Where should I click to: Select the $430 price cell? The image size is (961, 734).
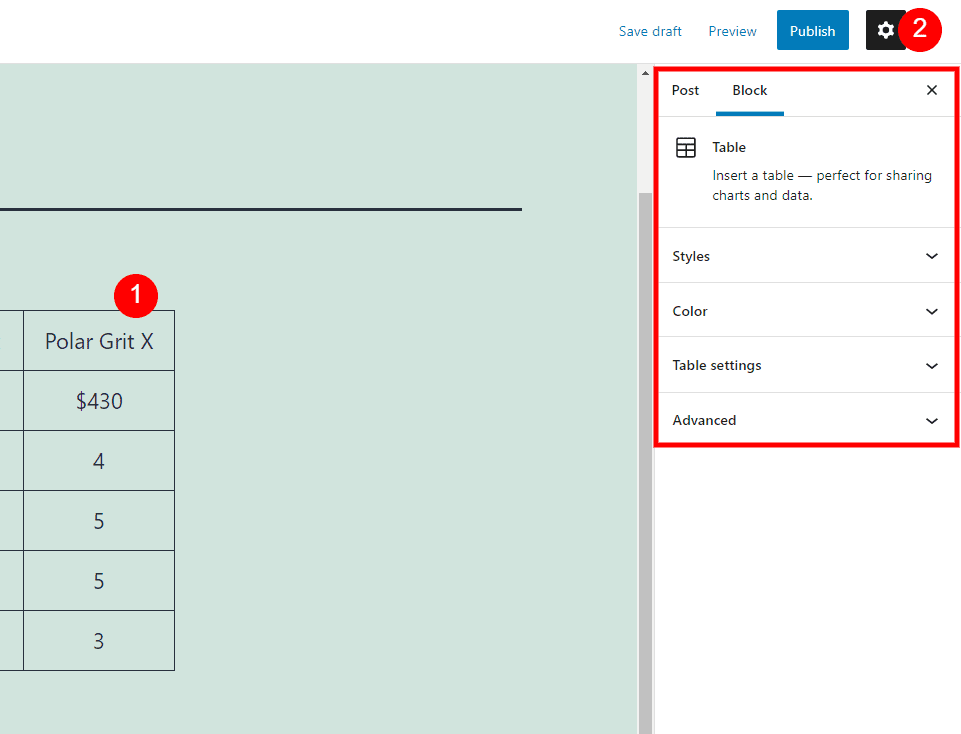[x=97, y=400]
